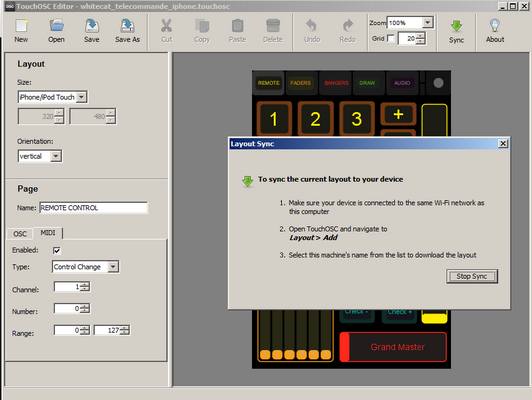Click the page Name input field
This screenshot has width=532, height=400.
(x=93, y=208)
